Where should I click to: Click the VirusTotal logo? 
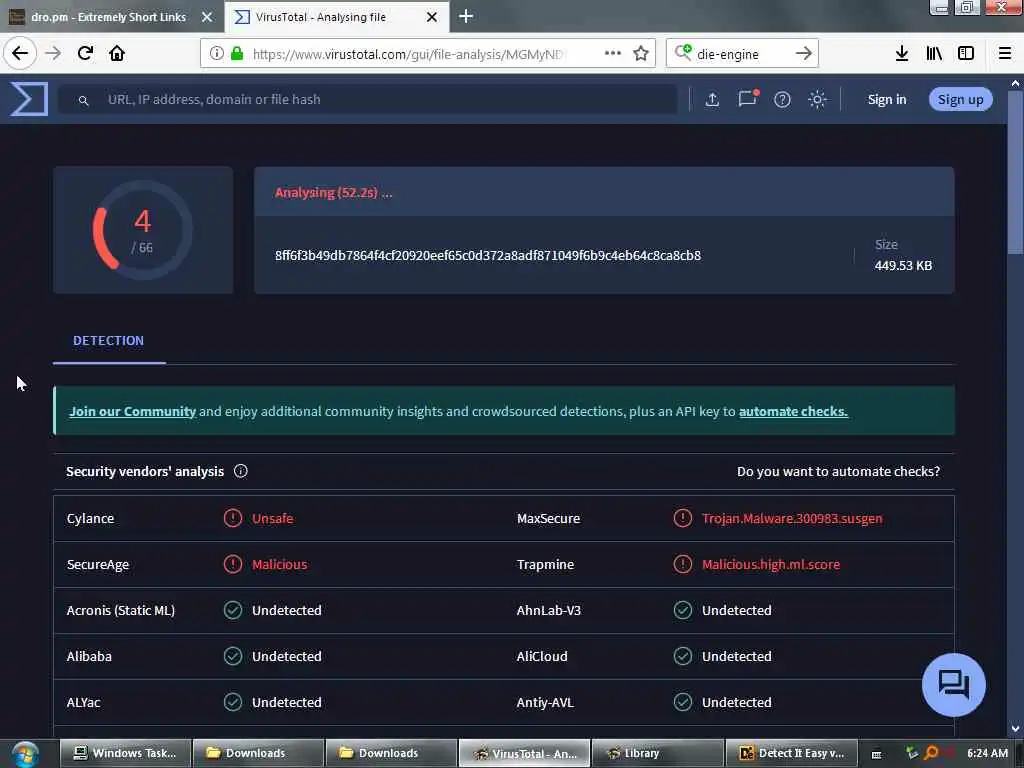[29, 99]
